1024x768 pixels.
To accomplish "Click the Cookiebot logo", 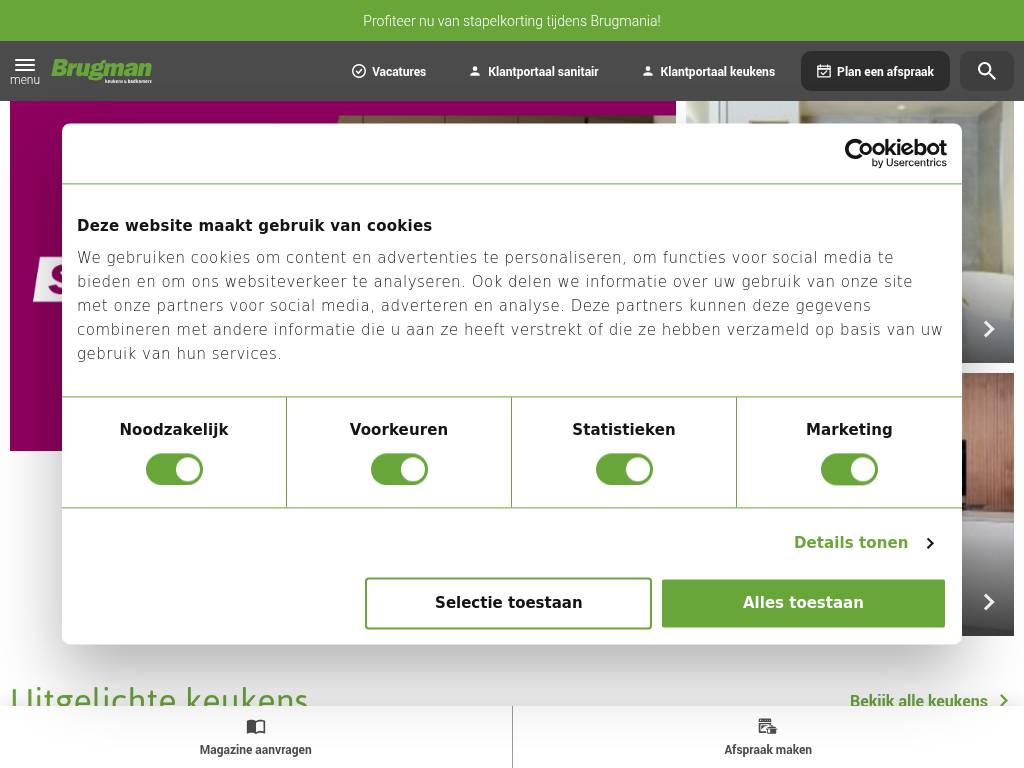I will [x=895, y=153].
